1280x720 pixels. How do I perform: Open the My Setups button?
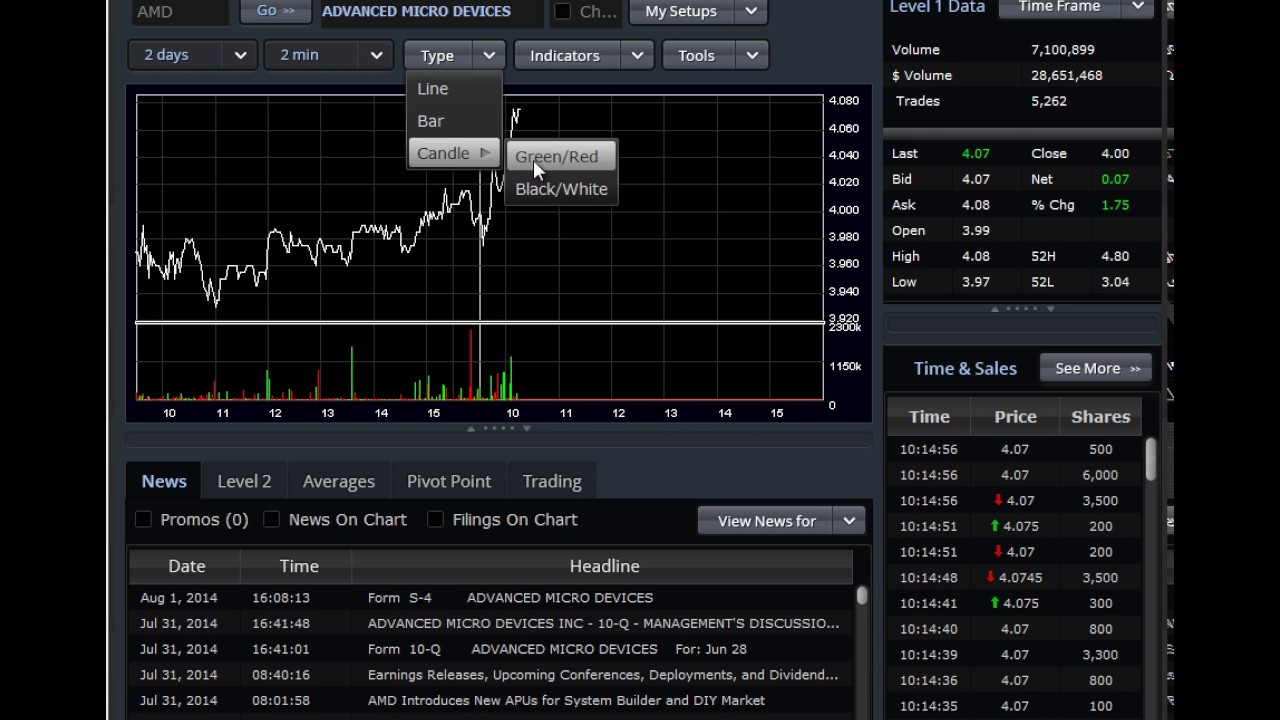[681, 12]
